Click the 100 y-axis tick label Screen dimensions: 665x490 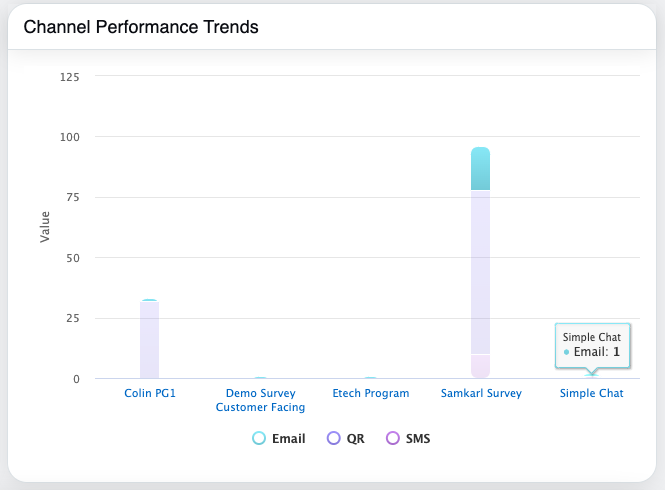point(71,136)
